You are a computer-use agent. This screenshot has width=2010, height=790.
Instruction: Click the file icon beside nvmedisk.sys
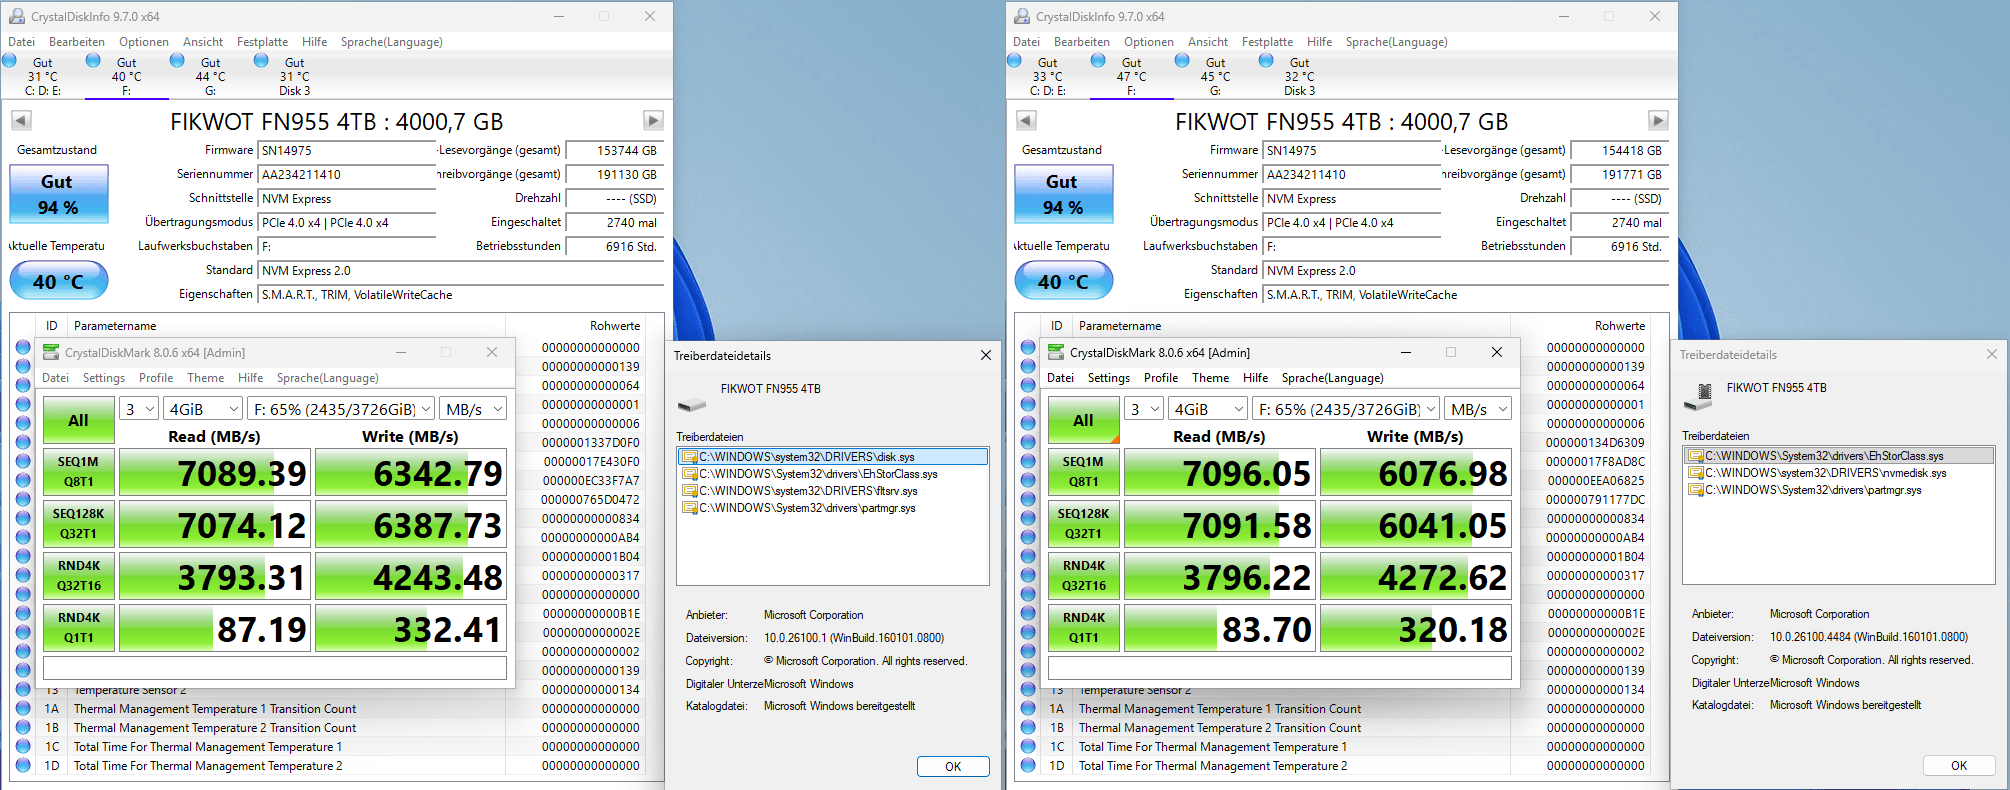(1695, 473)
